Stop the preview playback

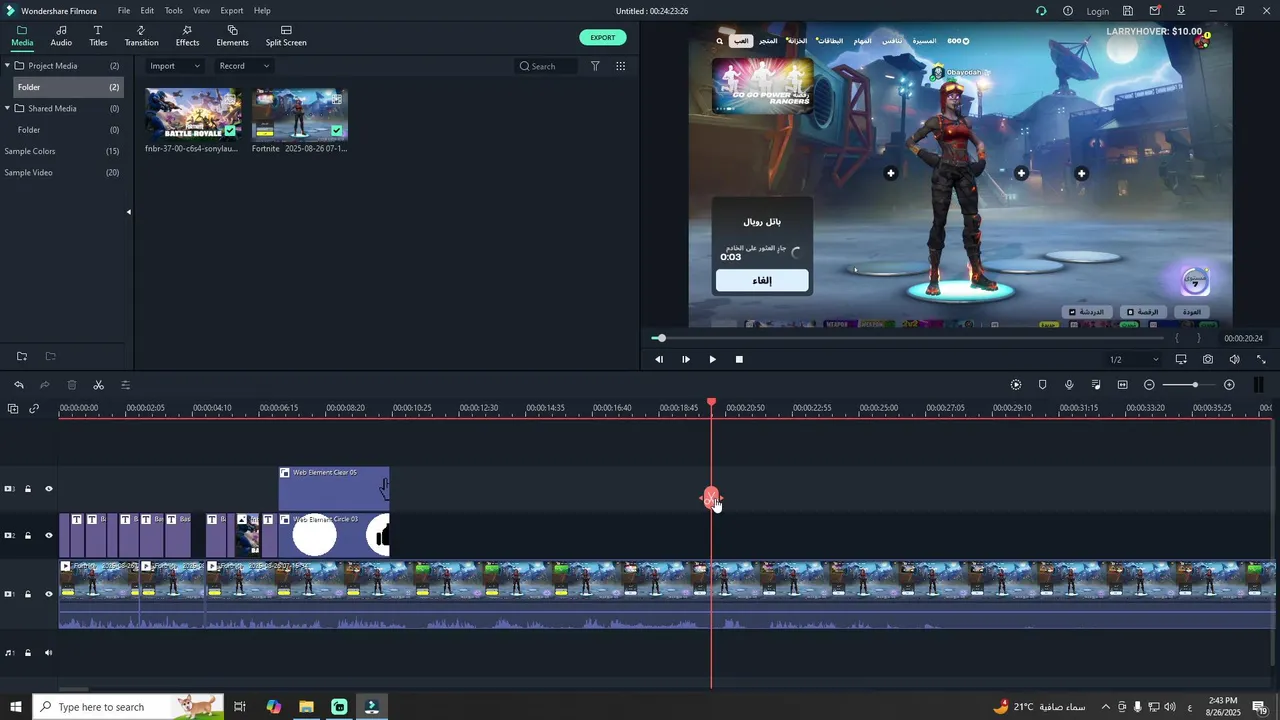[739, 359]
